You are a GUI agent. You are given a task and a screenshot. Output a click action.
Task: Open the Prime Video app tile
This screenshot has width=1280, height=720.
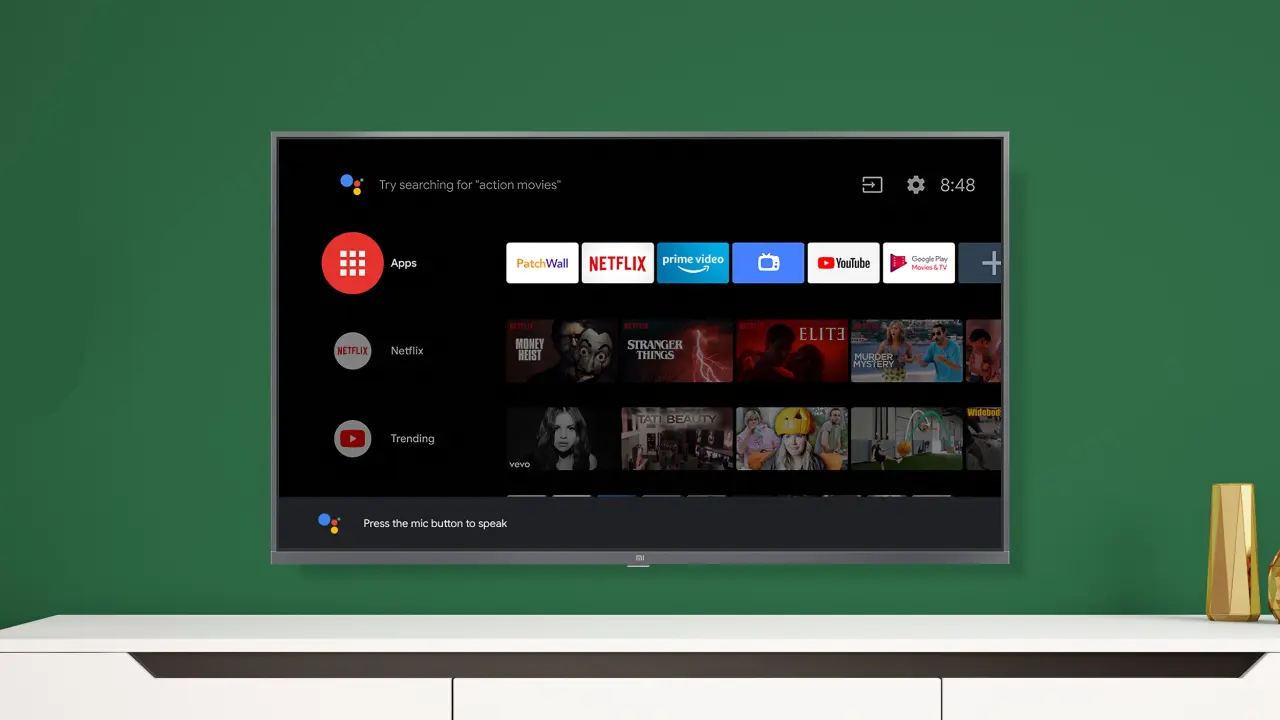[693, 263]
